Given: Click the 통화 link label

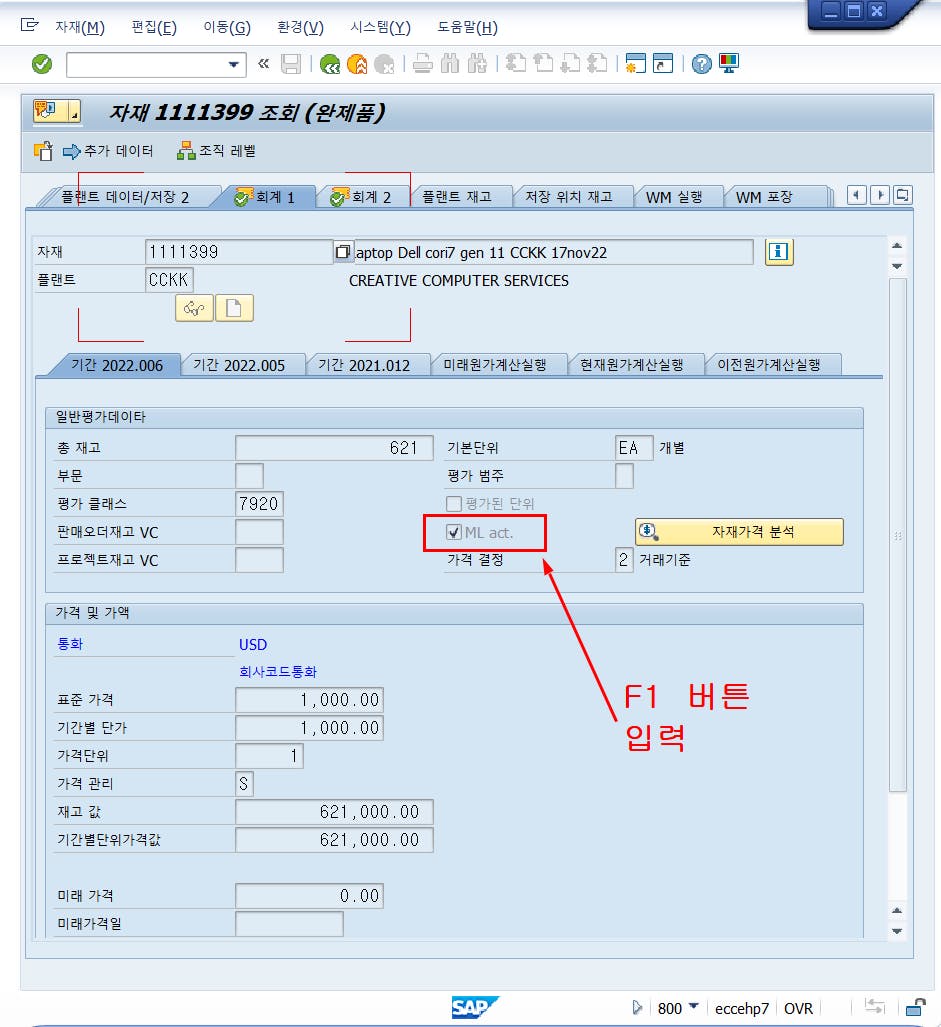Looking at the screenshot, I should [70, 644].
